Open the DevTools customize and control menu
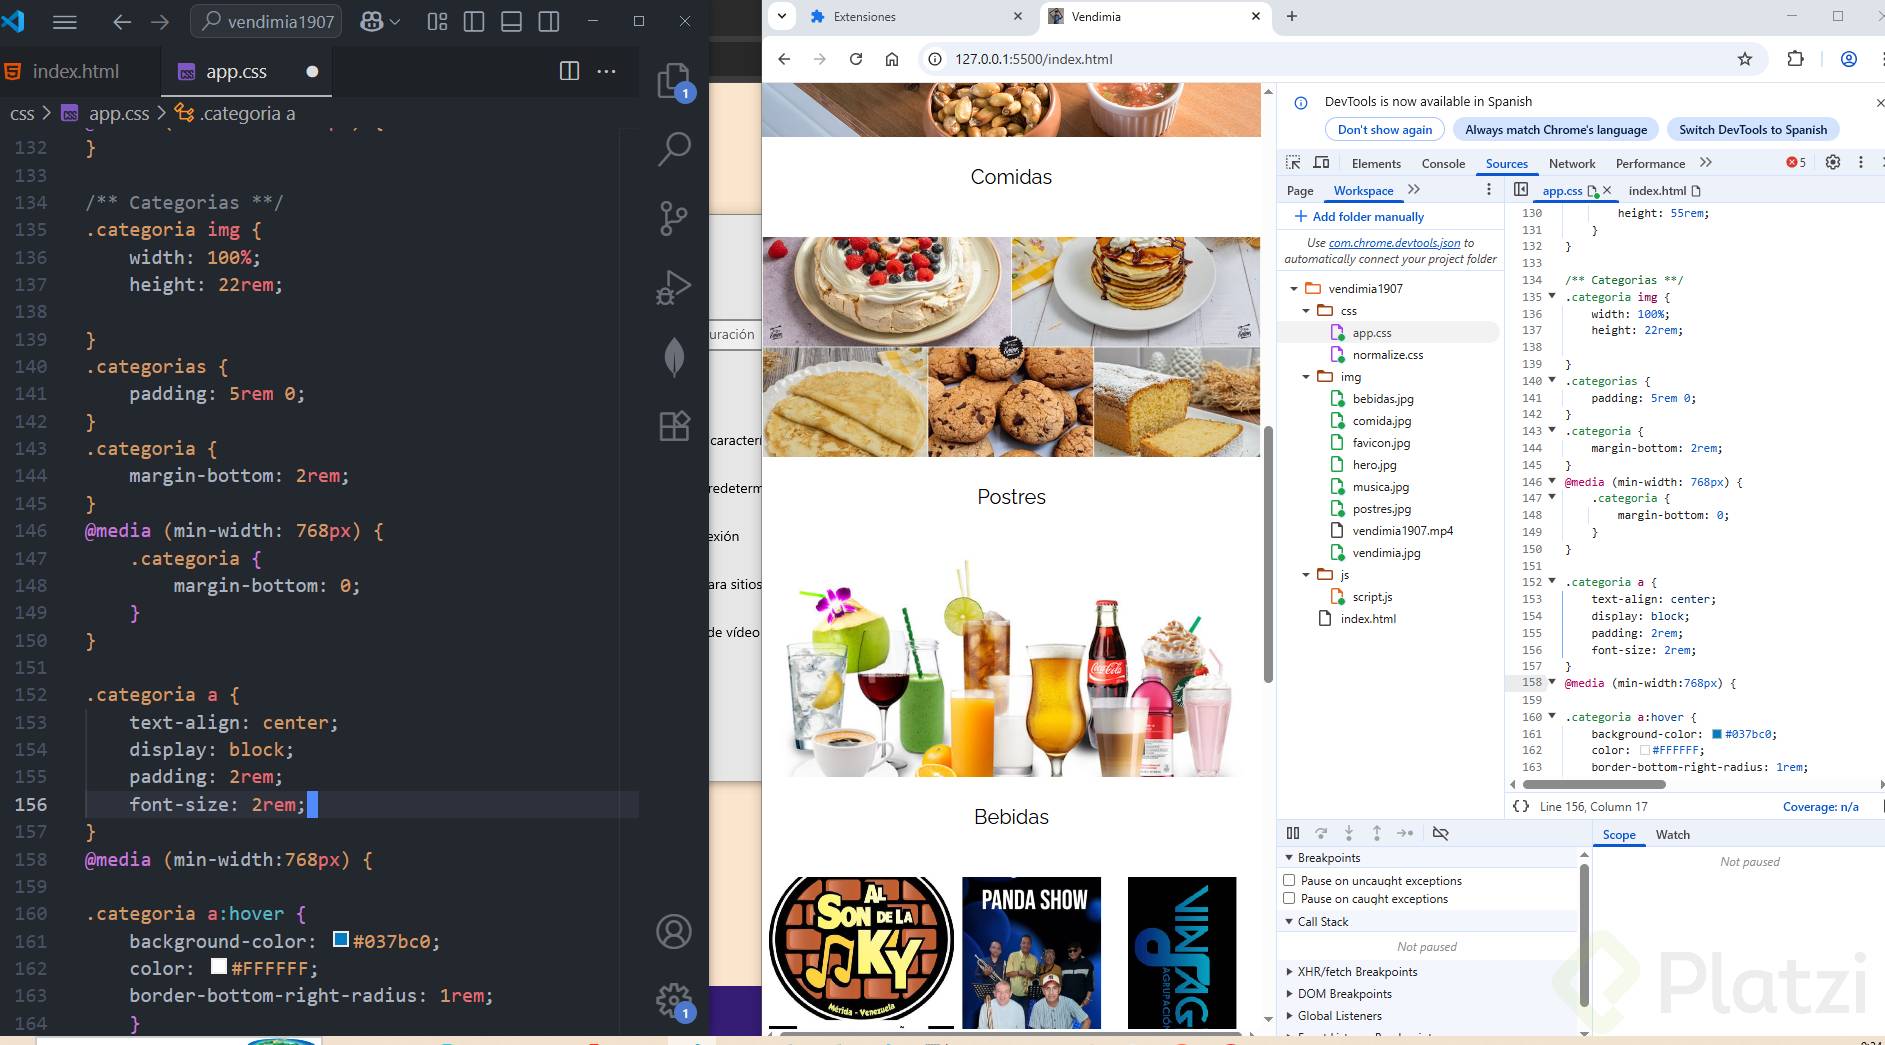Viewport: 1885px width, 1045px height. click(1861, 162)
